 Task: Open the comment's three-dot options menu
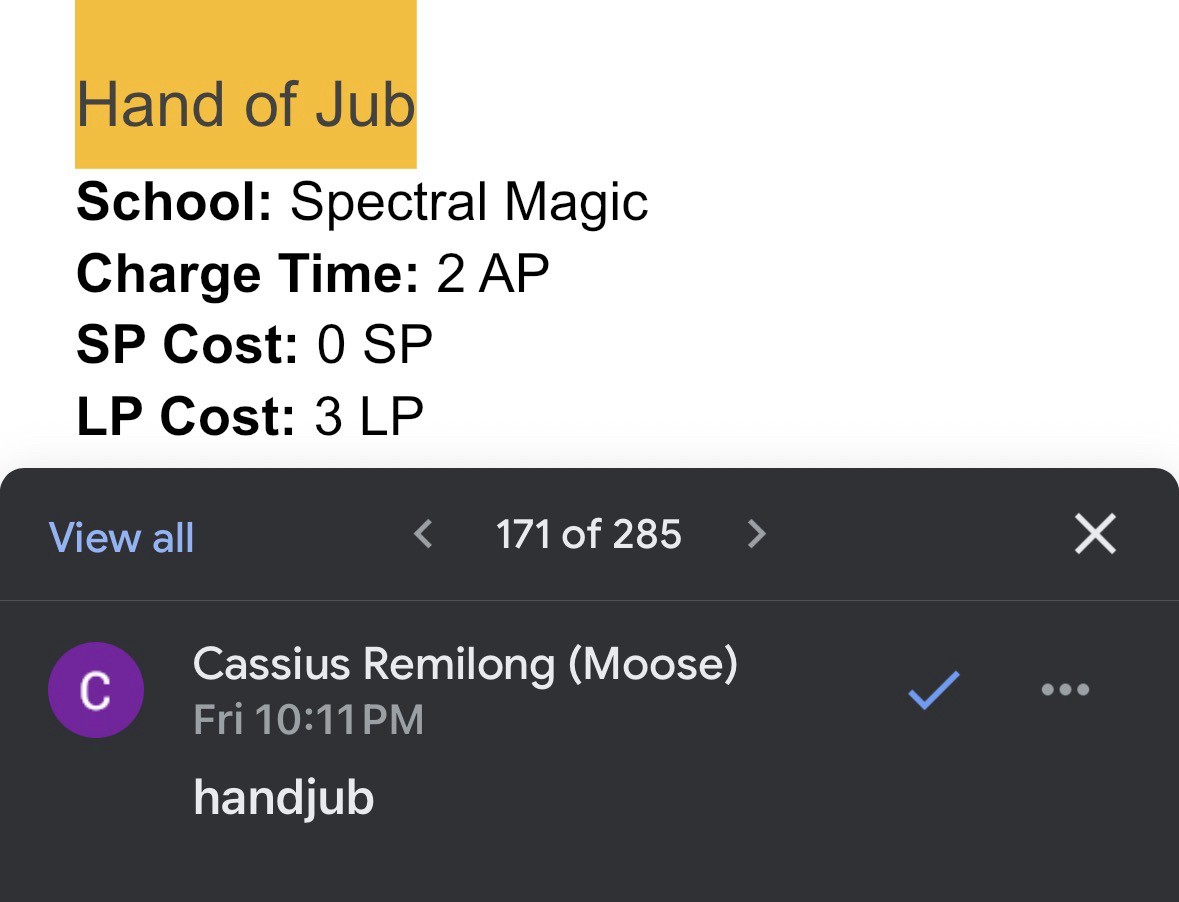click(1065, 690)
